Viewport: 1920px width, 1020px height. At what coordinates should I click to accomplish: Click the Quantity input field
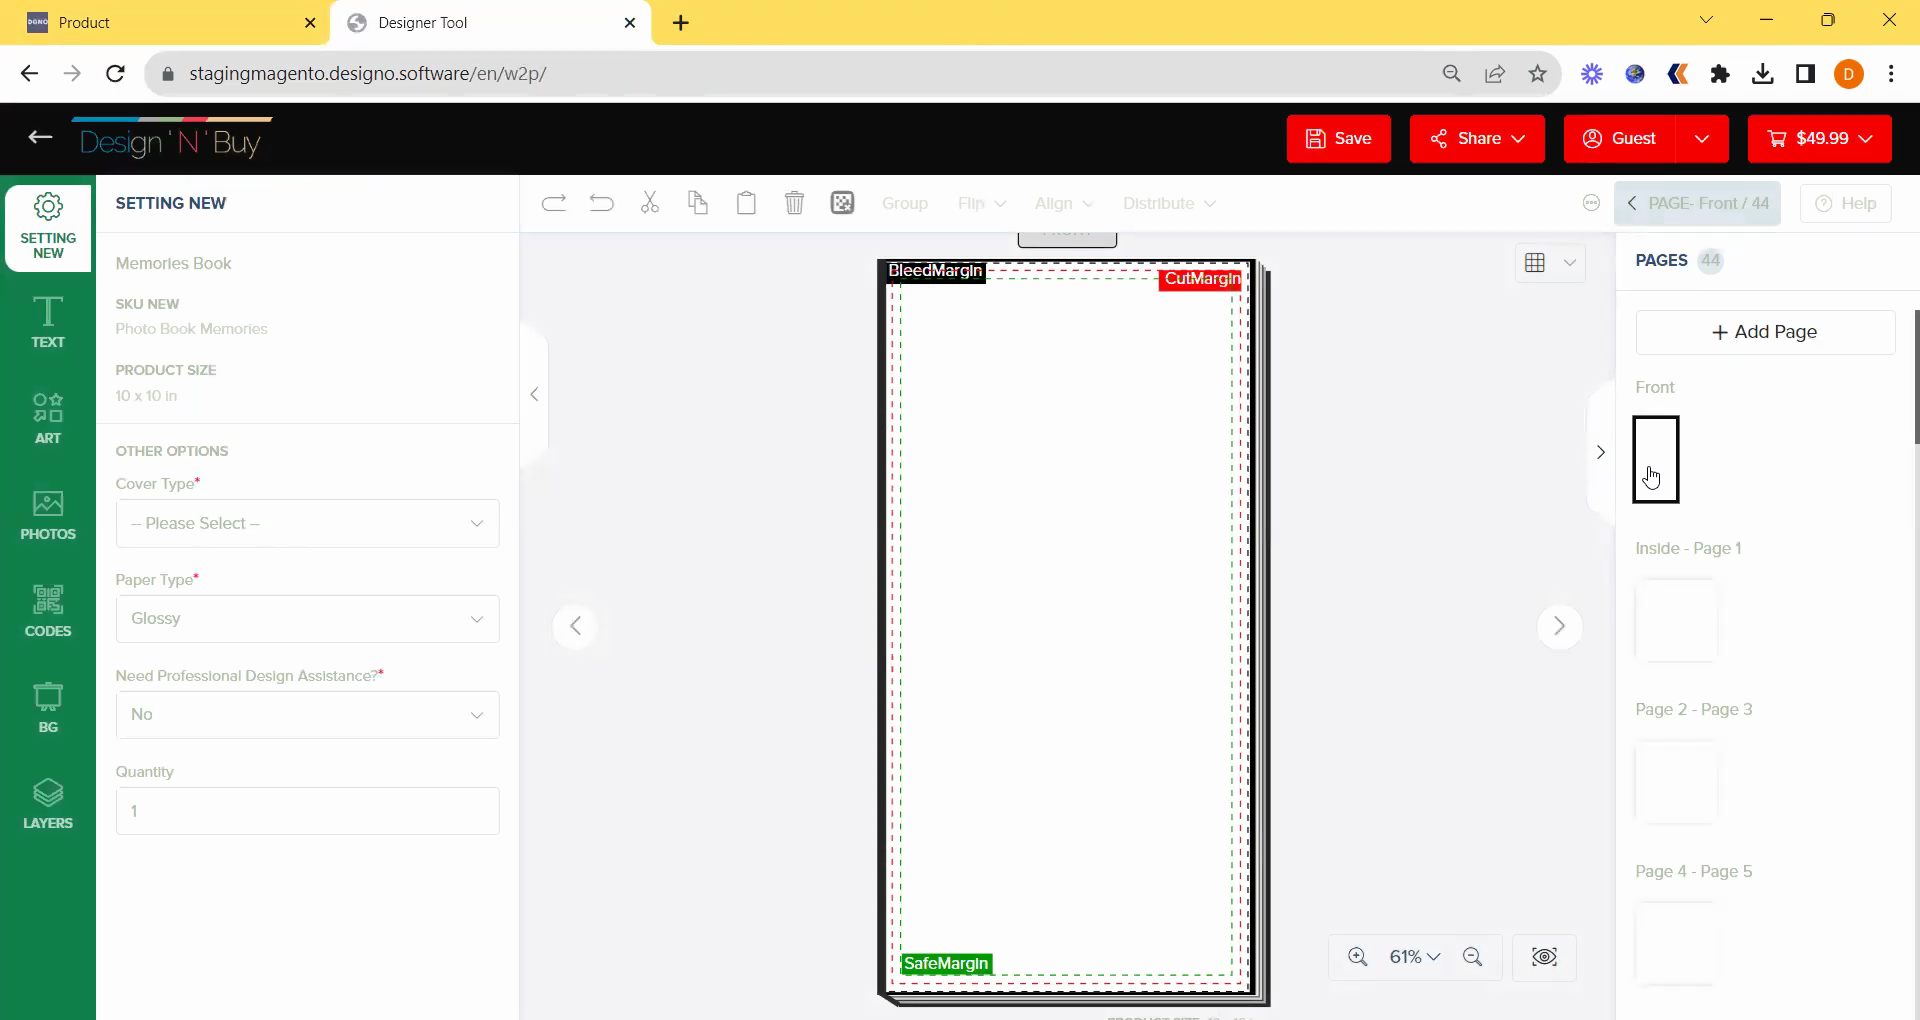point(307,811)
